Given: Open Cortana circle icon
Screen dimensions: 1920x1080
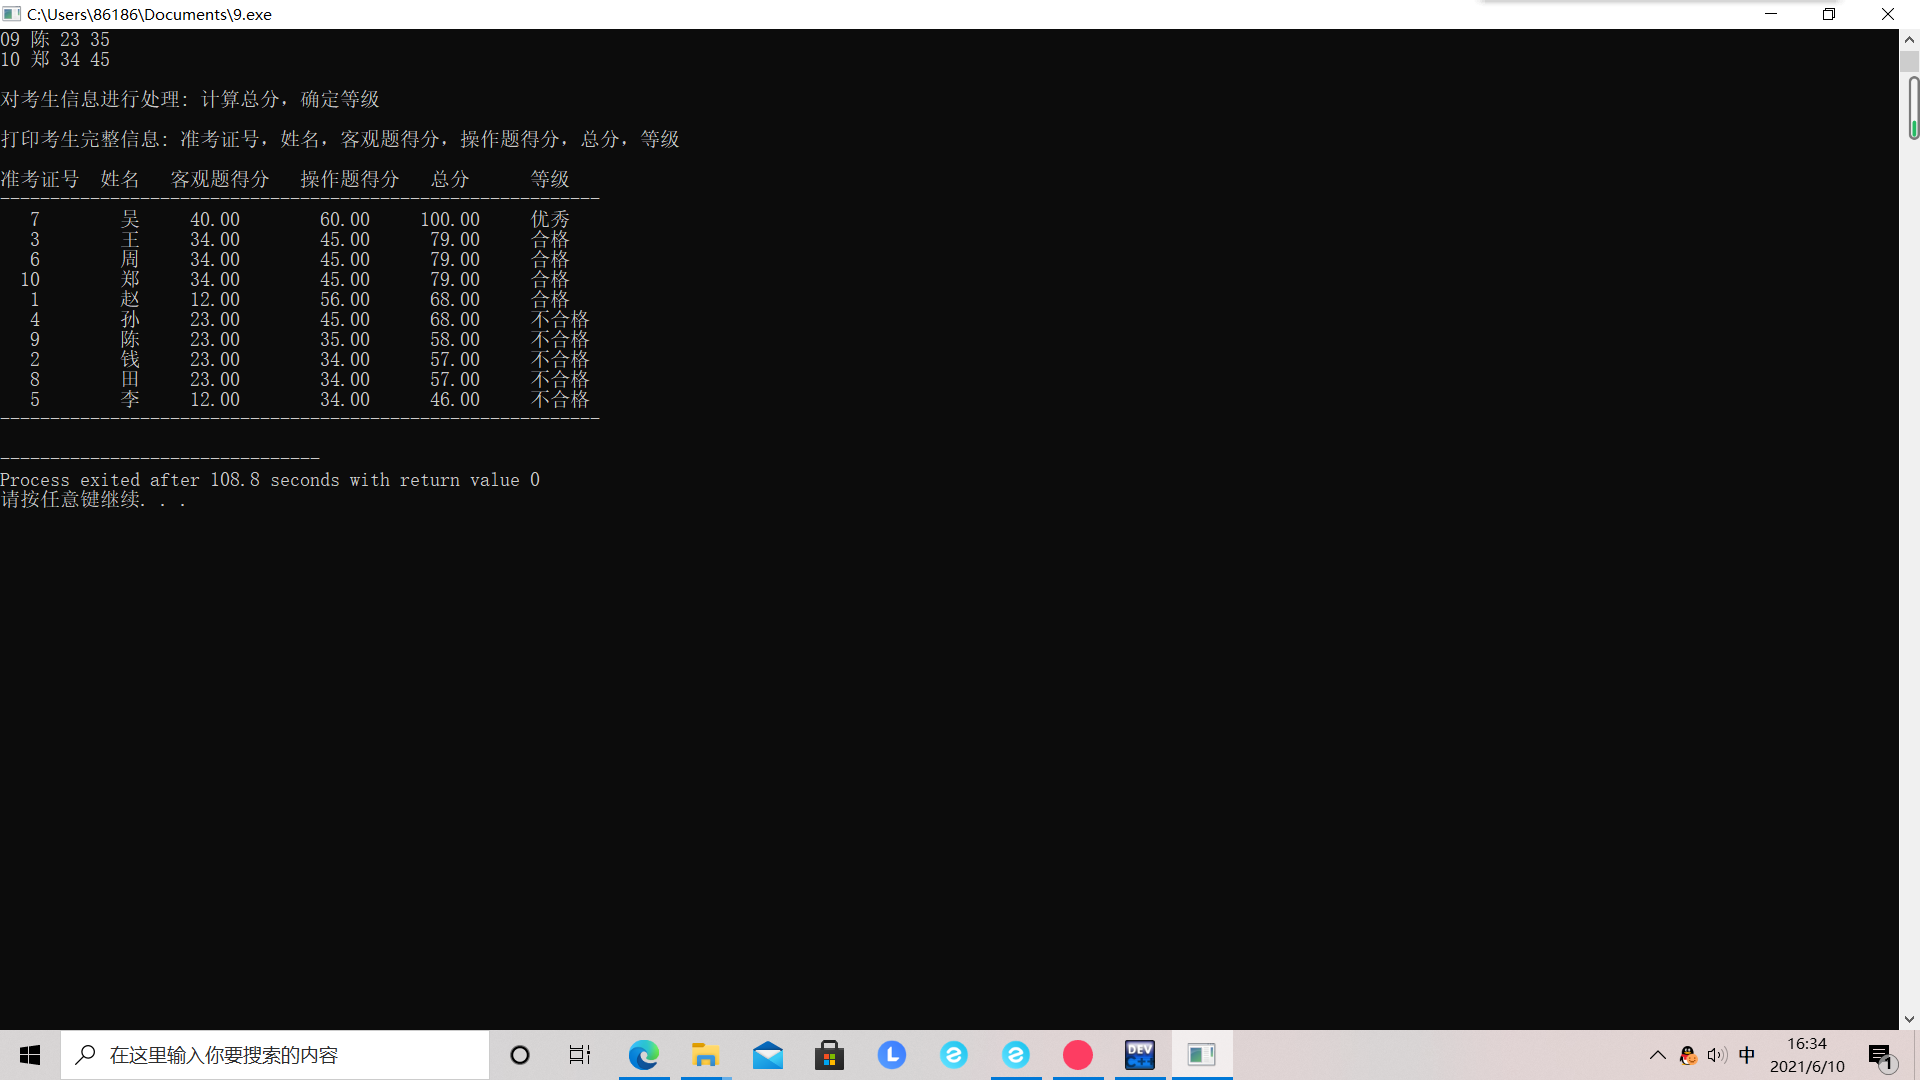Looking at the screenshot, I should click(x=520, y=1055).
